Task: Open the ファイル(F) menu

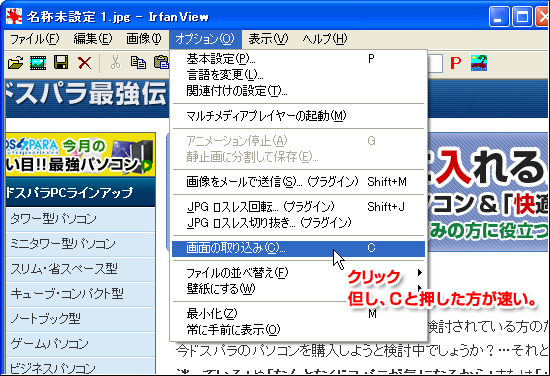Action: coord(34,39)
